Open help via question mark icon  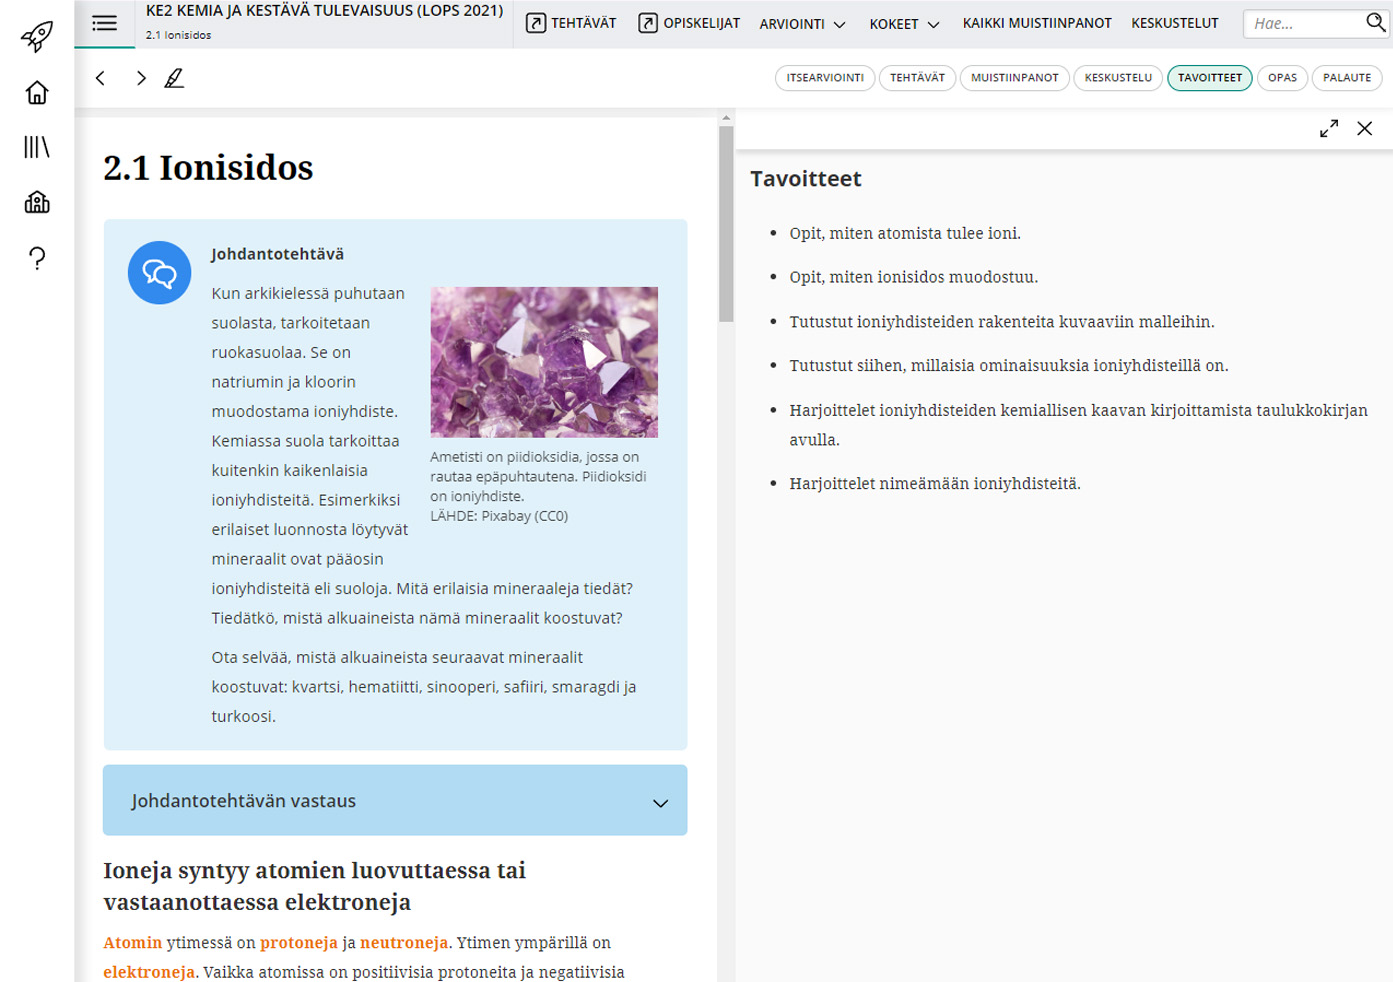pyautogui.click(x=37, y=259)
